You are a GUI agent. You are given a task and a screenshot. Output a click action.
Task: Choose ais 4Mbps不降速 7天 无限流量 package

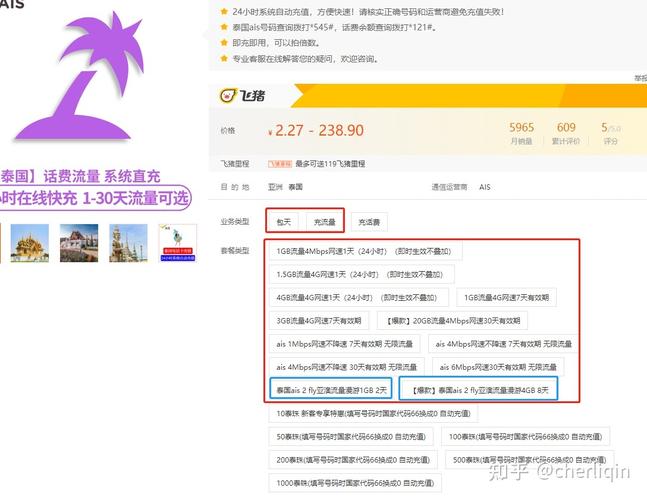point(503,344)
